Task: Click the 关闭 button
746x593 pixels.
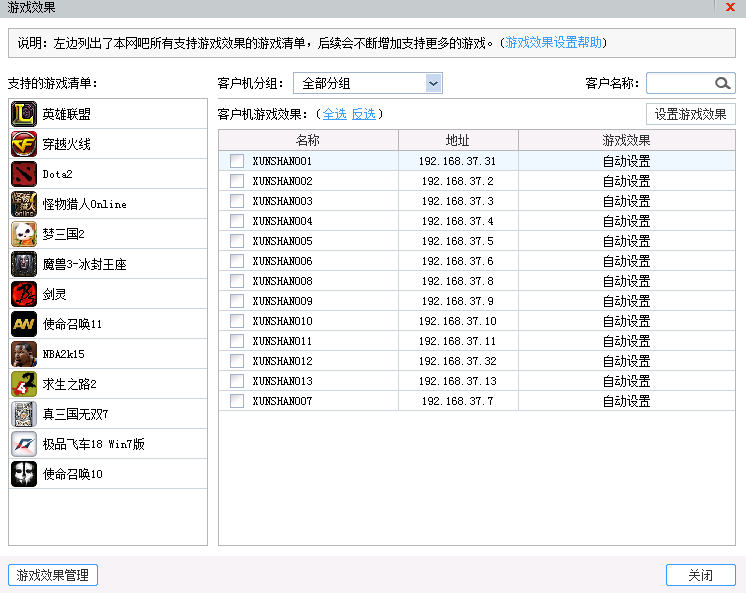Action: click(700, 575)
